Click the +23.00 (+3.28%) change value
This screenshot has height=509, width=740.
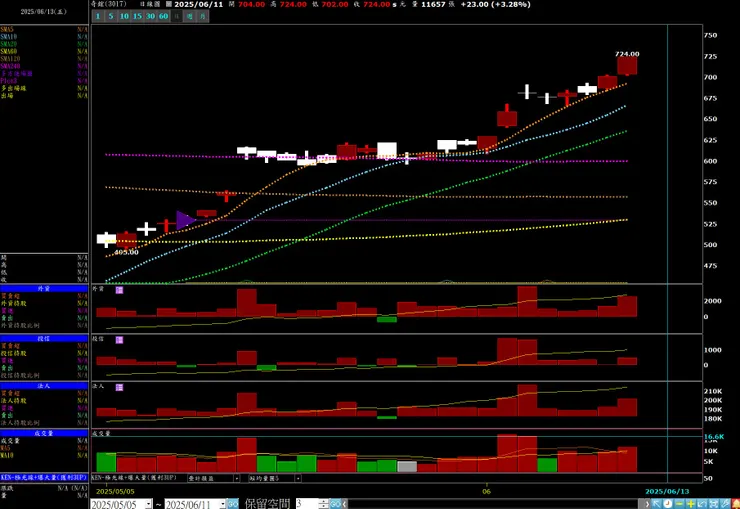pyautogui.click(x=496, y=4)
